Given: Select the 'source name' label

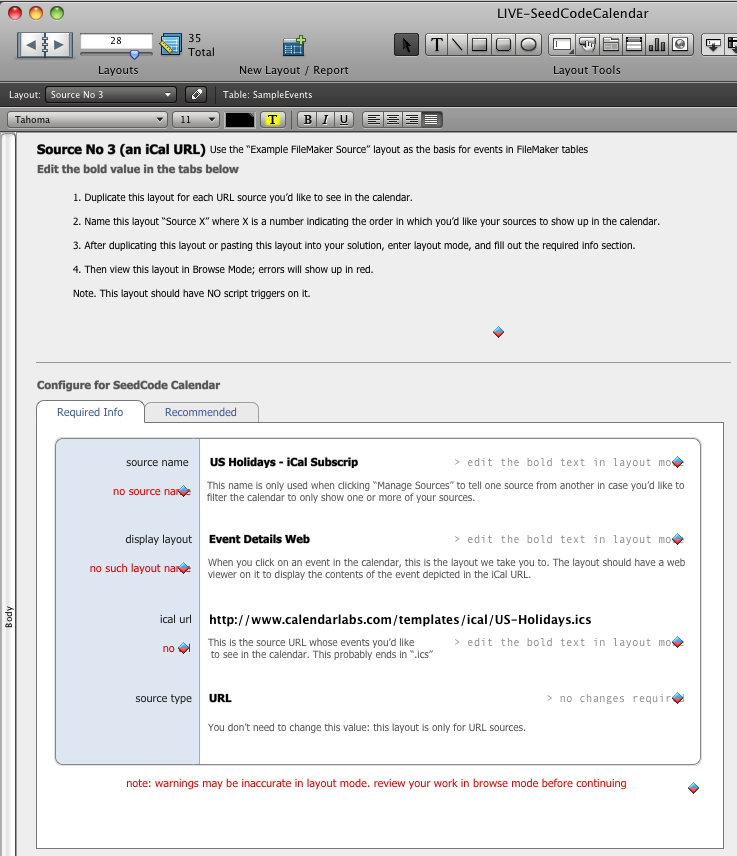Looking at the screenshot, I should pyautogui.click(x=157, y=462).
